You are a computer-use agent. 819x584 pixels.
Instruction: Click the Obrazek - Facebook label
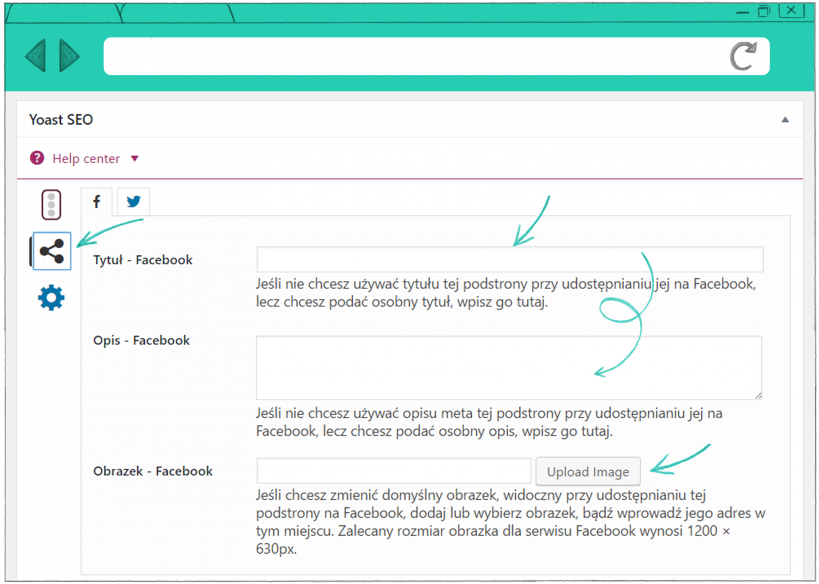153,471
